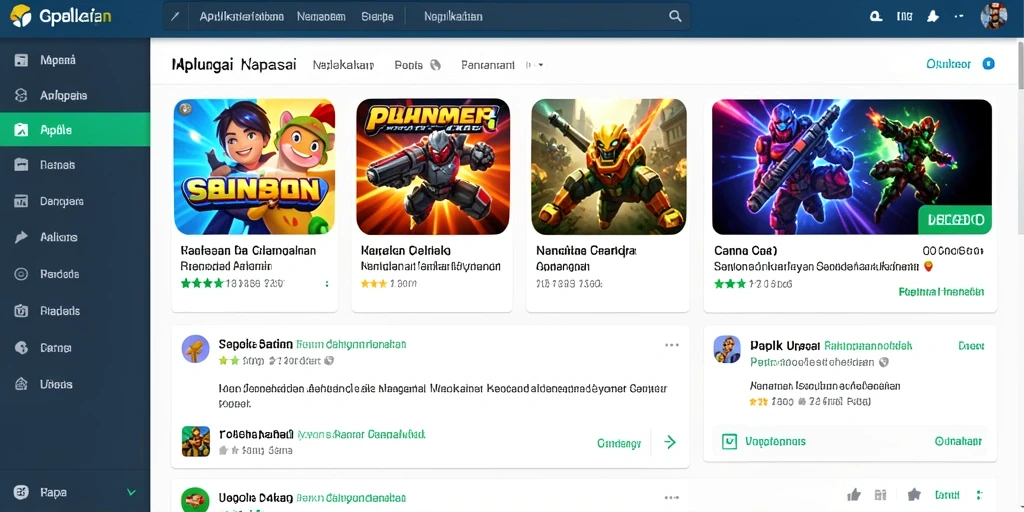Open the three-dot menu on the SAINBON card

pyautogui.click(x=327, y=284)
